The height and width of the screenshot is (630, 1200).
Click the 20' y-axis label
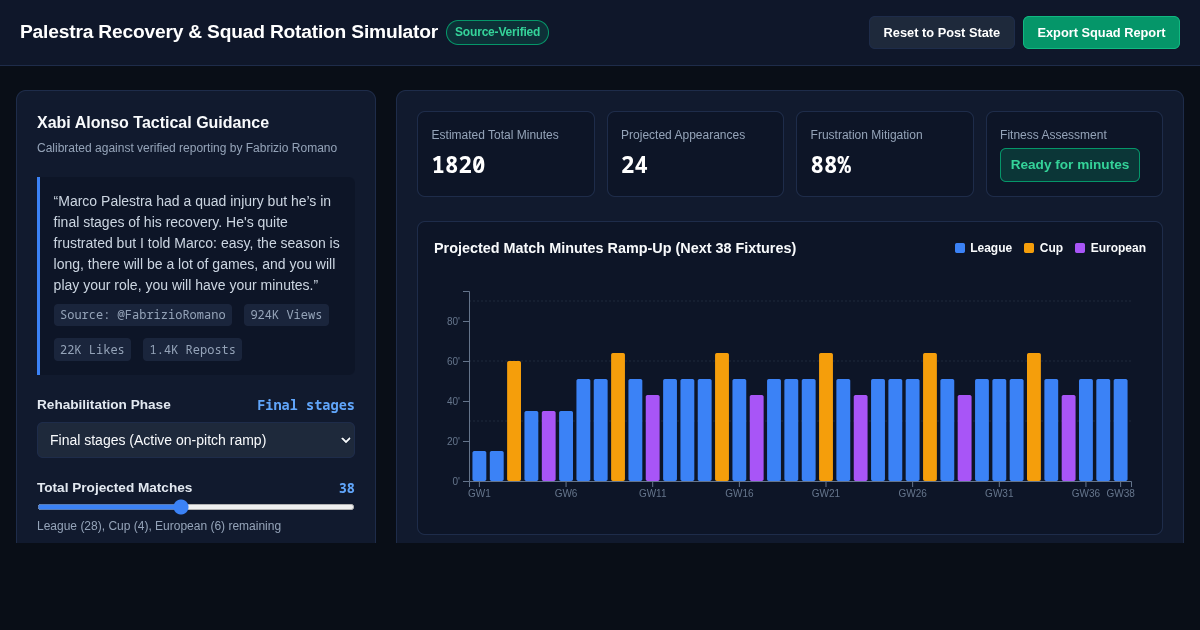[x=453, y=441]
